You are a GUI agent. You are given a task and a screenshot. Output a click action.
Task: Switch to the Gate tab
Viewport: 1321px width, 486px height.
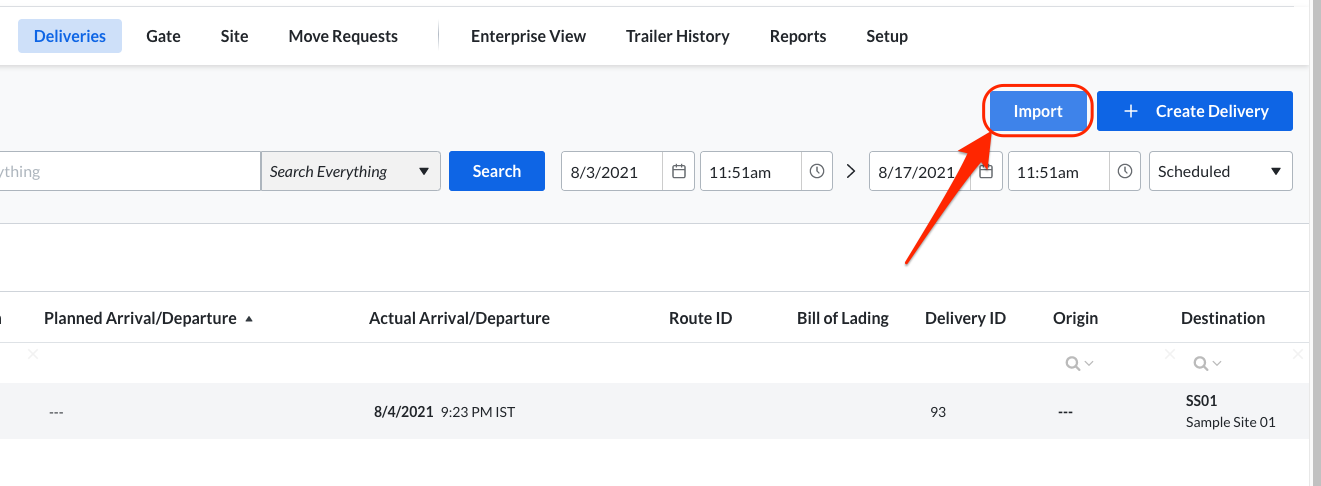[163, 36]
